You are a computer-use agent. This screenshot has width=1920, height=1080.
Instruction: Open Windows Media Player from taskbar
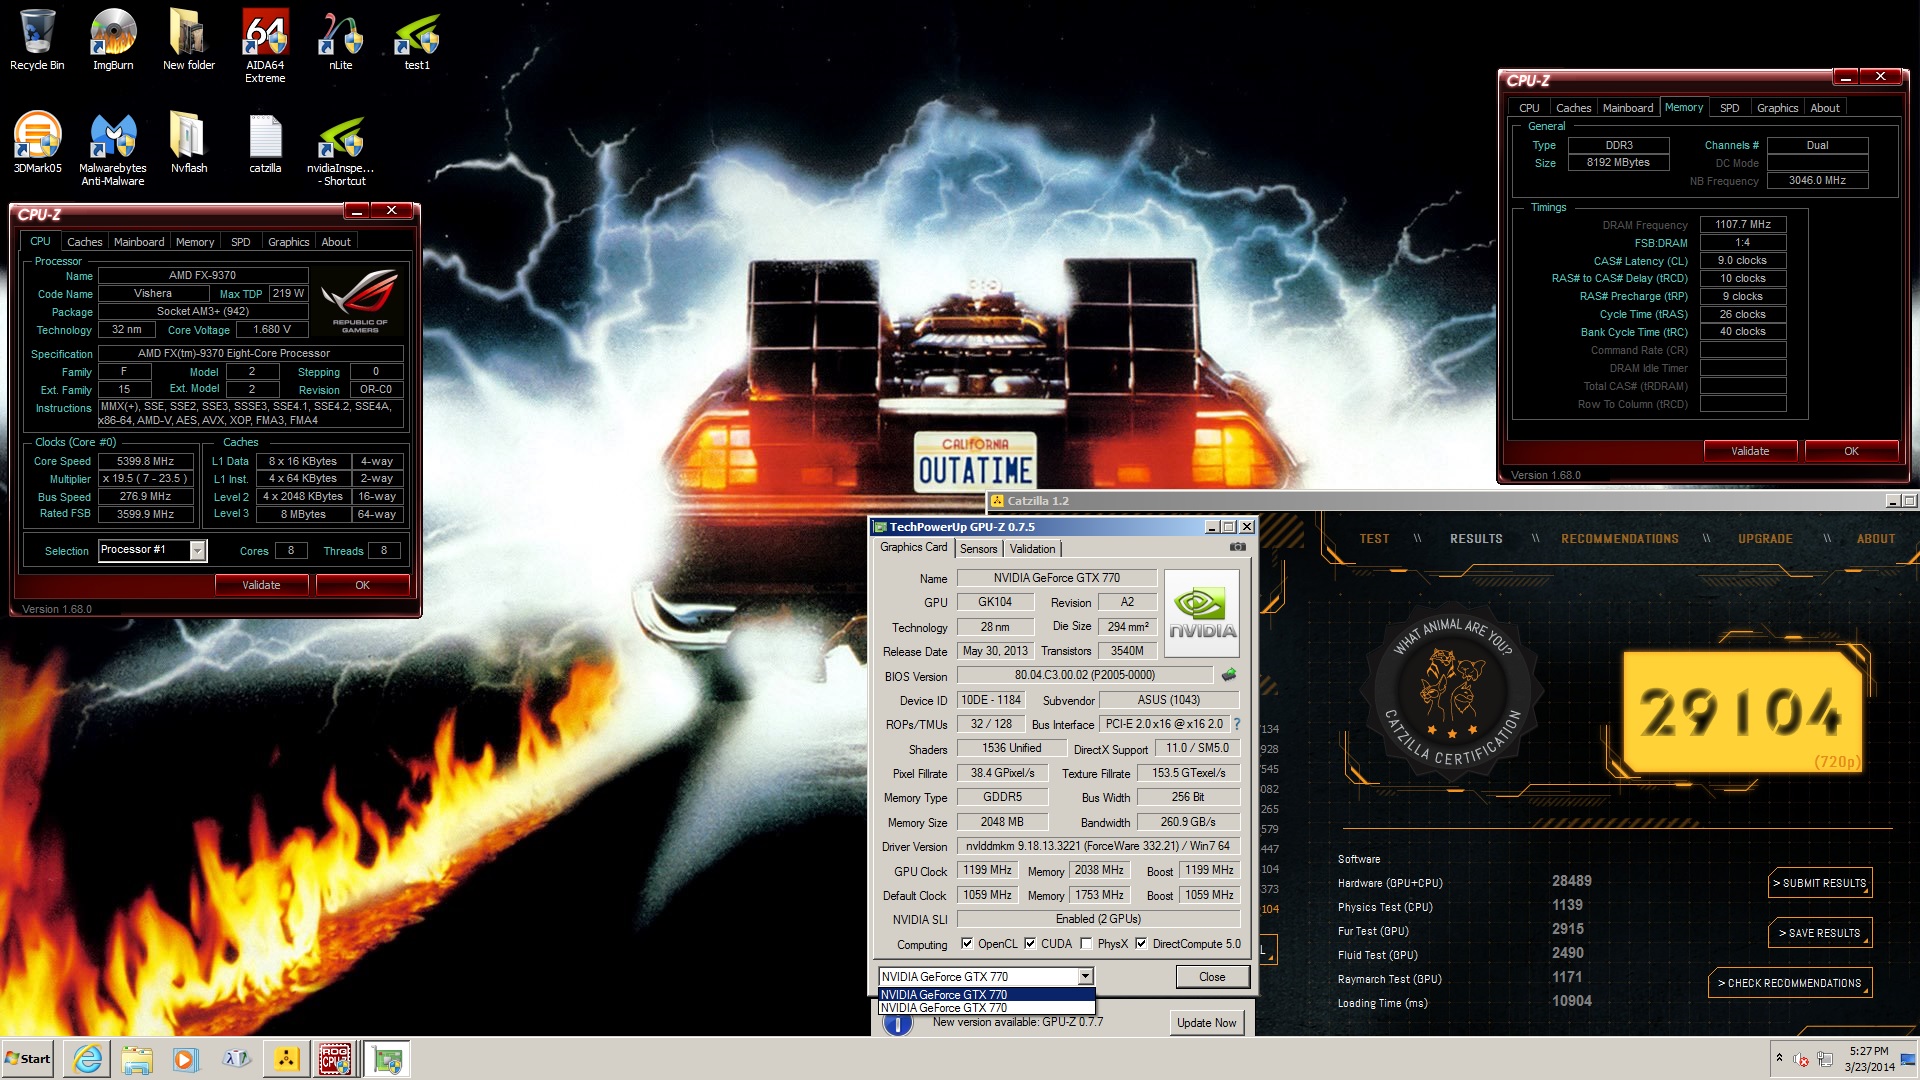pos(186,1059)
